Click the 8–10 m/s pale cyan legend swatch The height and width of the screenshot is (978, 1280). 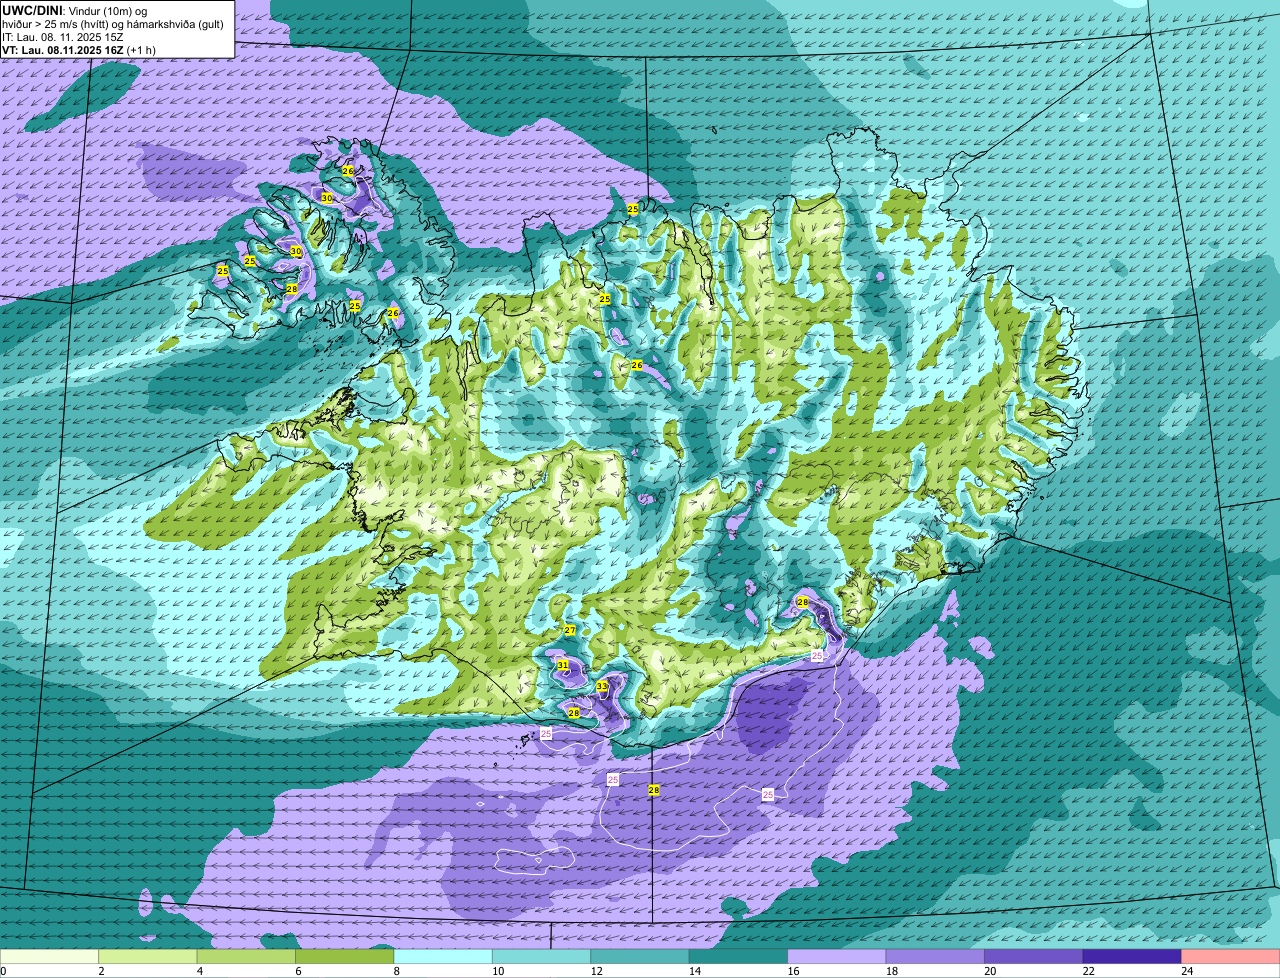[445, 956]
